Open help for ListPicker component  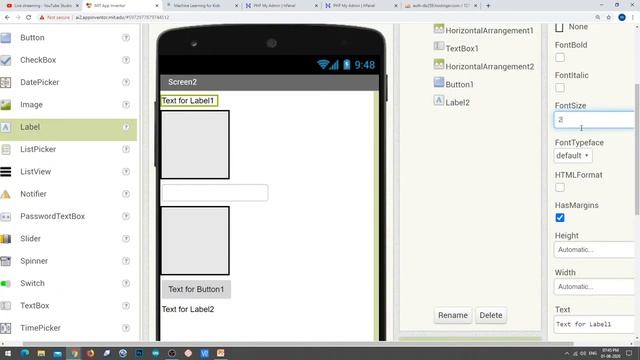[x=126, y=149]
